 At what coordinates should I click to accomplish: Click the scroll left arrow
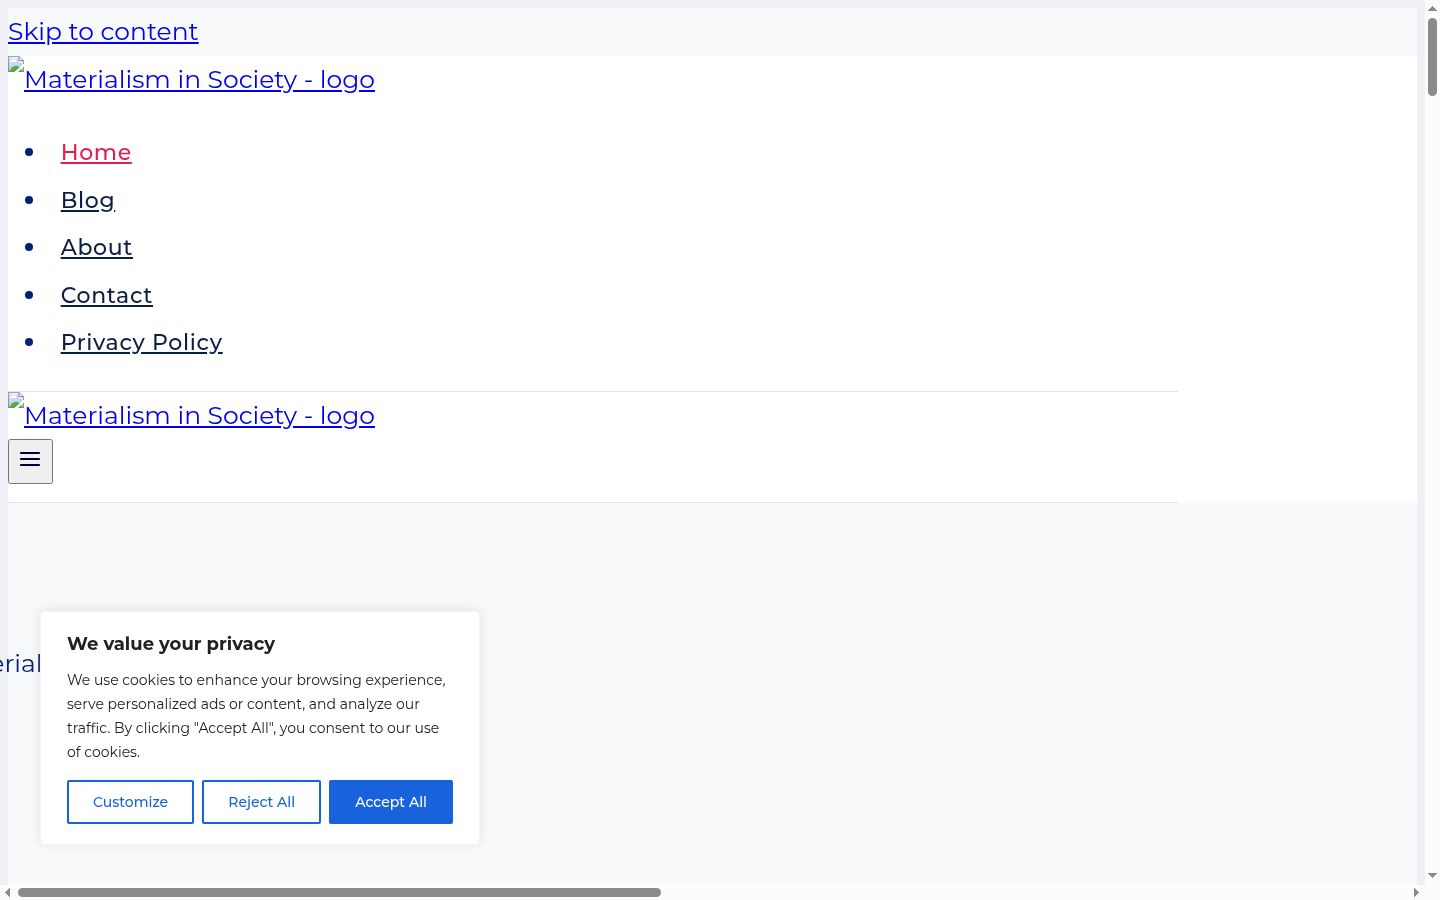[8, 892]
